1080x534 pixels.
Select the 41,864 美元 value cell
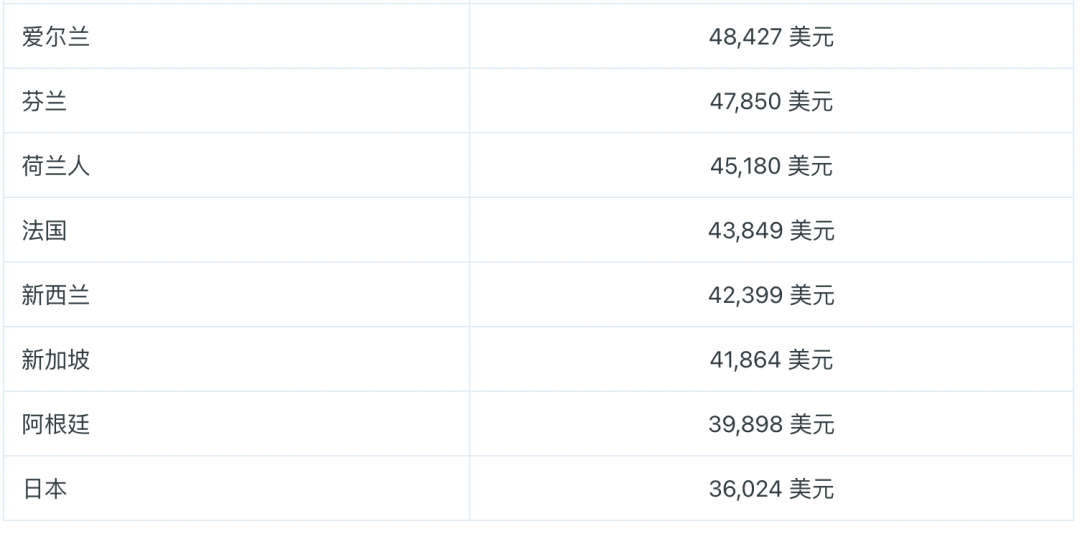(771, 360)
